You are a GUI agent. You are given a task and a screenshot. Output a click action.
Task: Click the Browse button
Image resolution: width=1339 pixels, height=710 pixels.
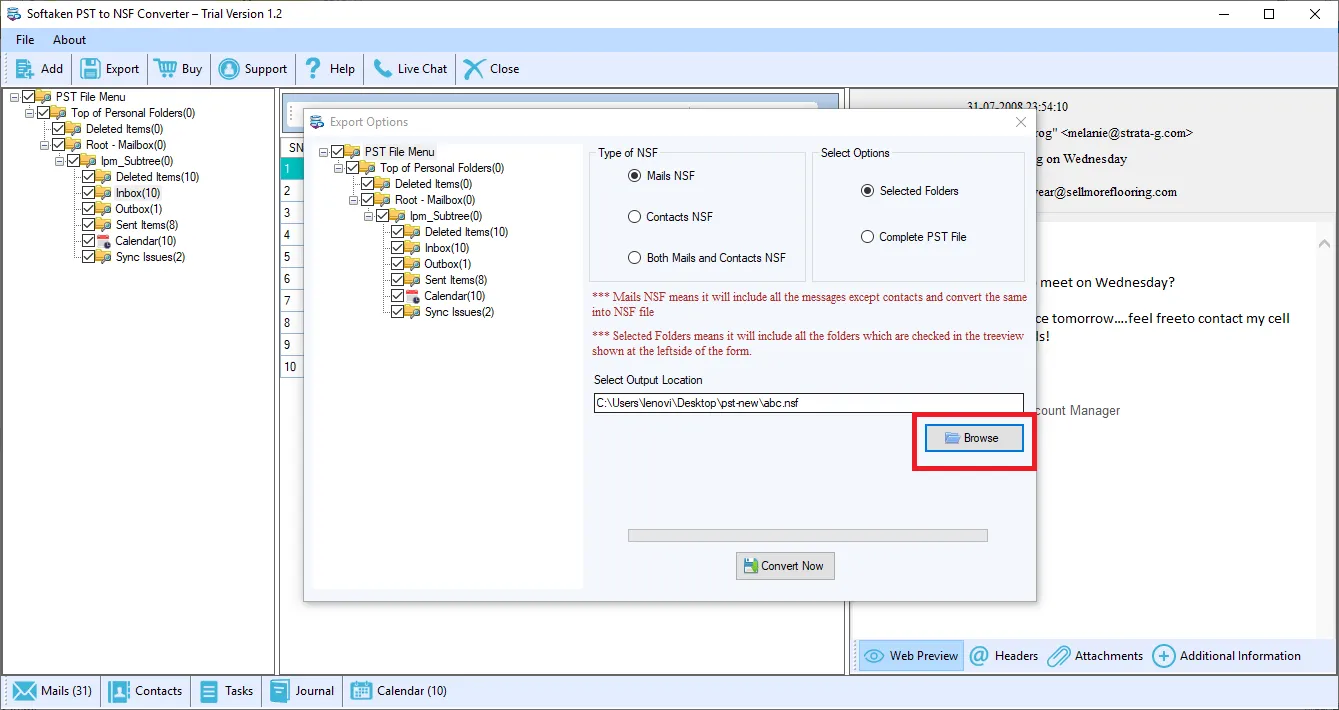coord(974,438)
